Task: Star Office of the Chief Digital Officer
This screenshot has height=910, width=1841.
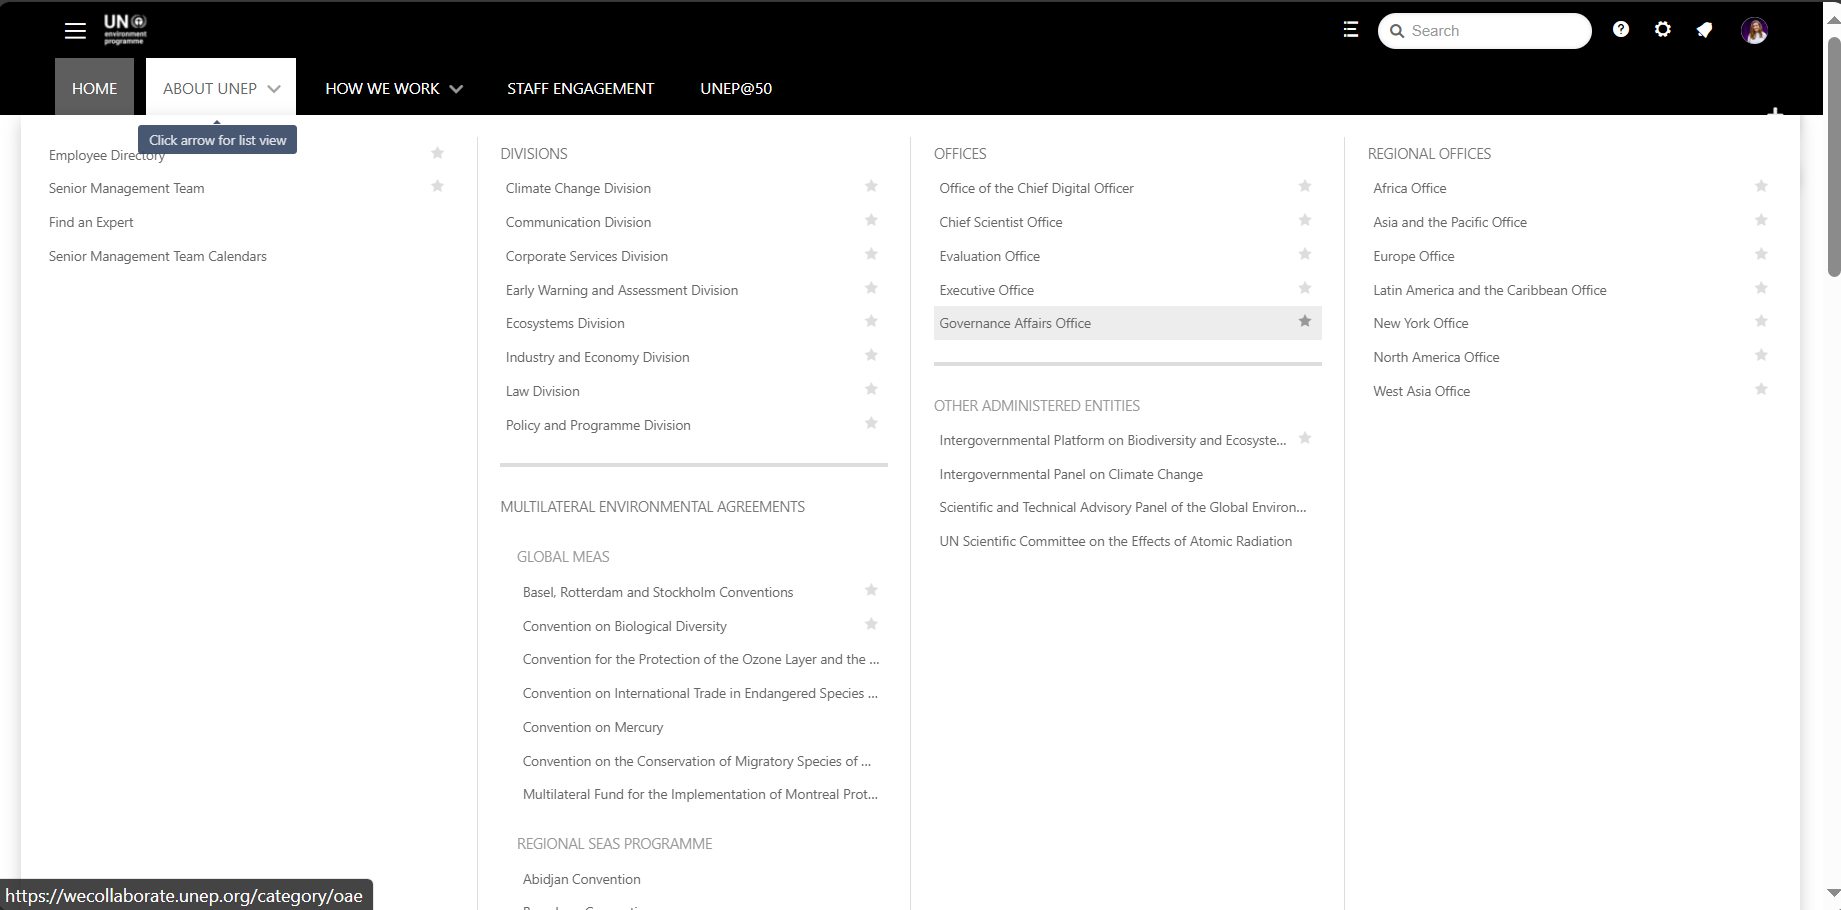Action: pyautogui.click(x=1305, y=186)
